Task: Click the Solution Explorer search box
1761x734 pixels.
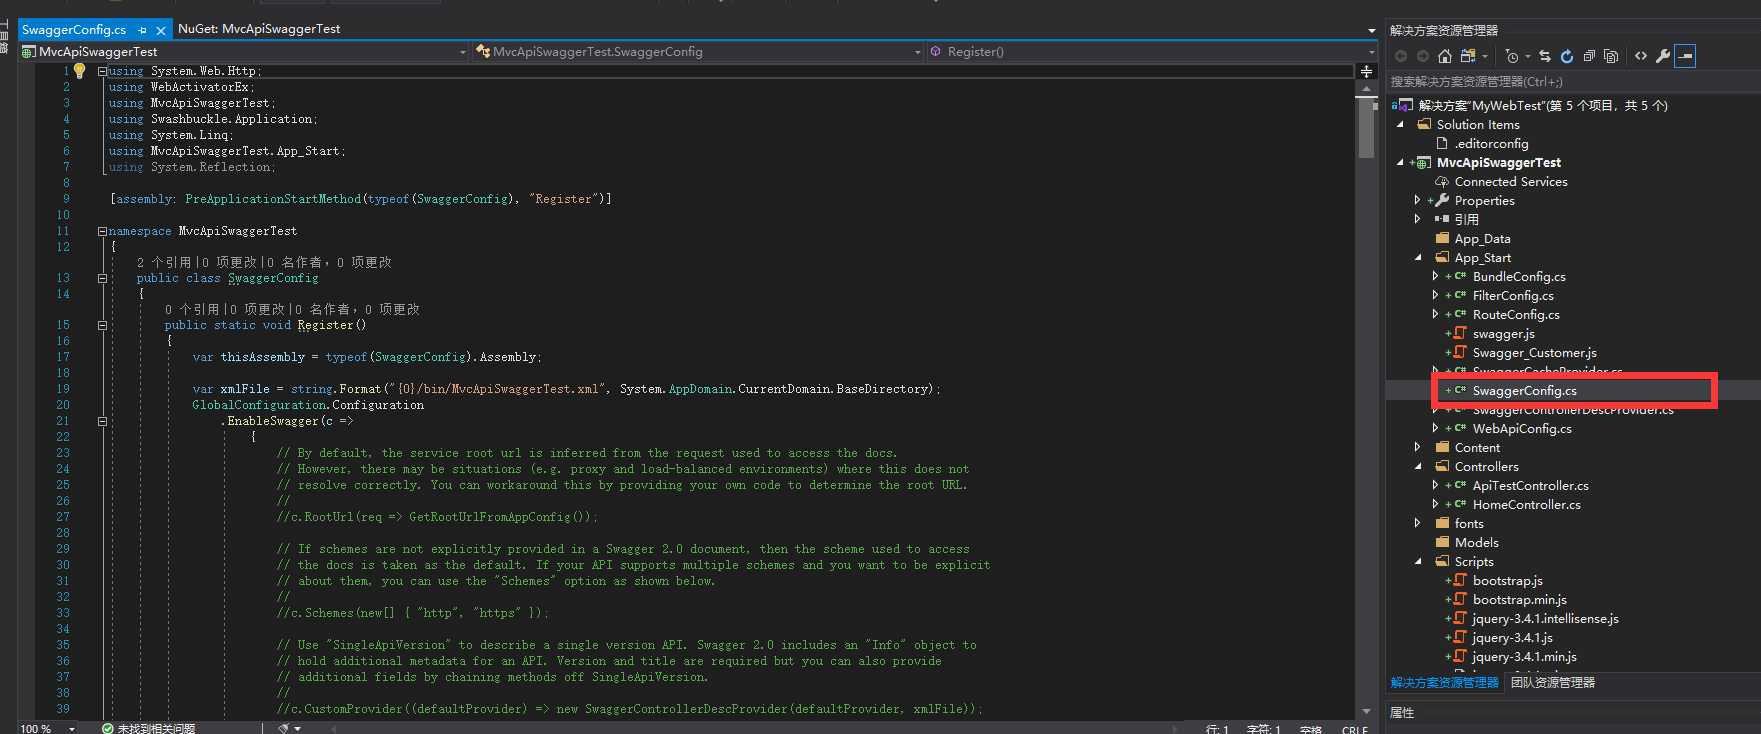Action: point(1572,81)
